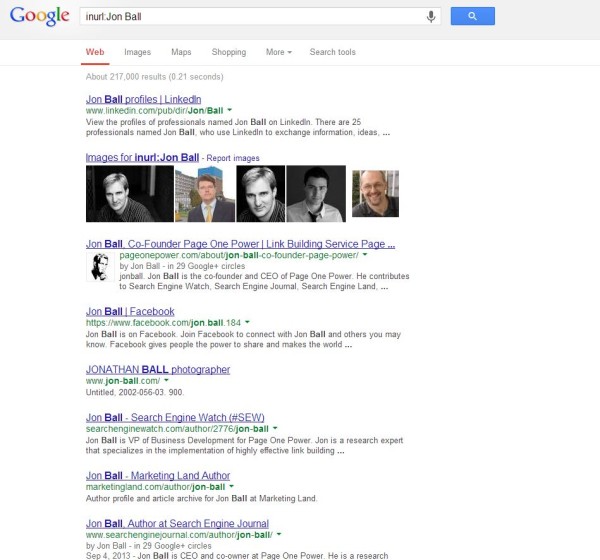Click the Google logo

click(39, 16)
